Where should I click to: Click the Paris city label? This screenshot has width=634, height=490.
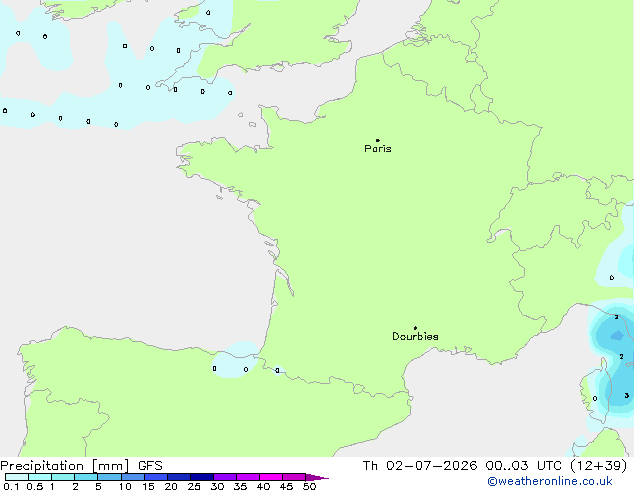(378, 148)
